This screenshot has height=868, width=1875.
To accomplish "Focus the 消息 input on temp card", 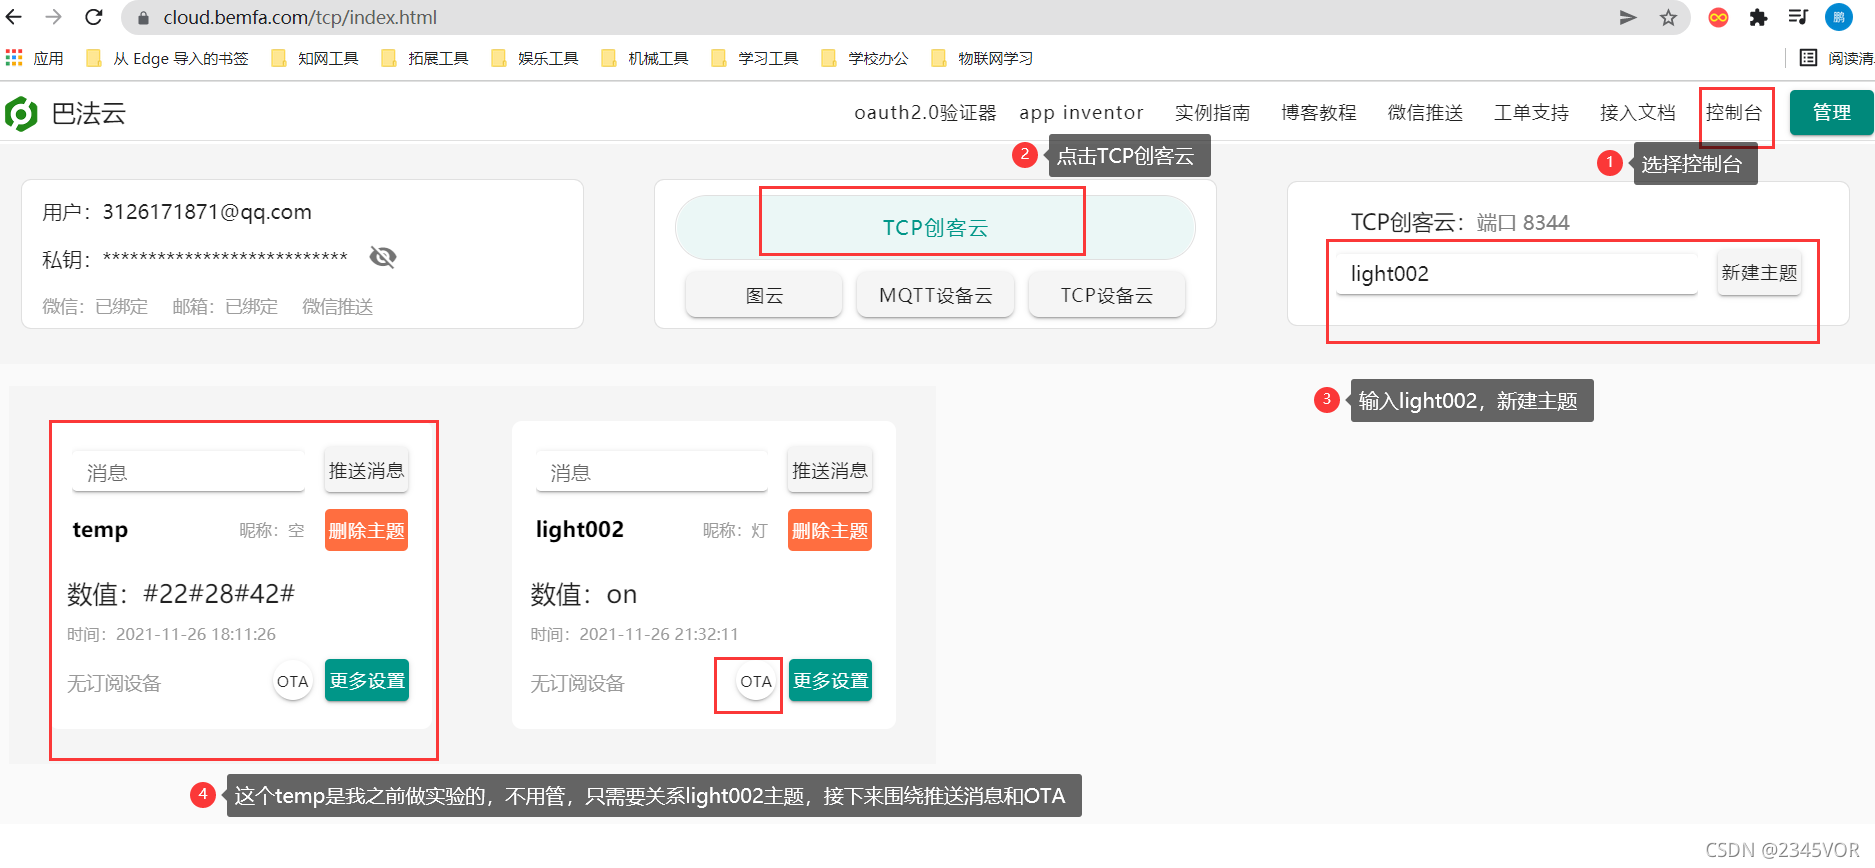I will [188, 471].
